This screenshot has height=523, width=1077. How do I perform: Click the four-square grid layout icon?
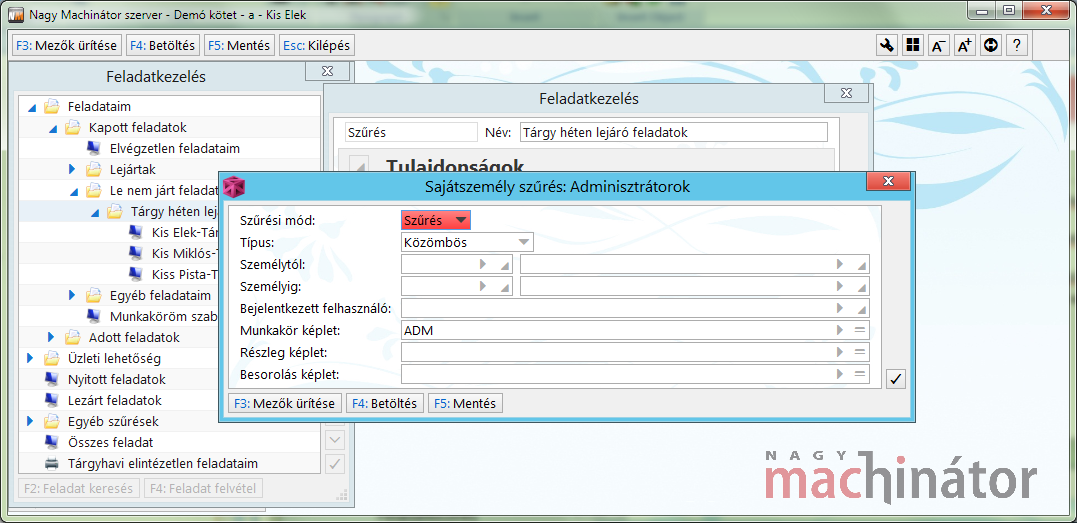[912, 45]
